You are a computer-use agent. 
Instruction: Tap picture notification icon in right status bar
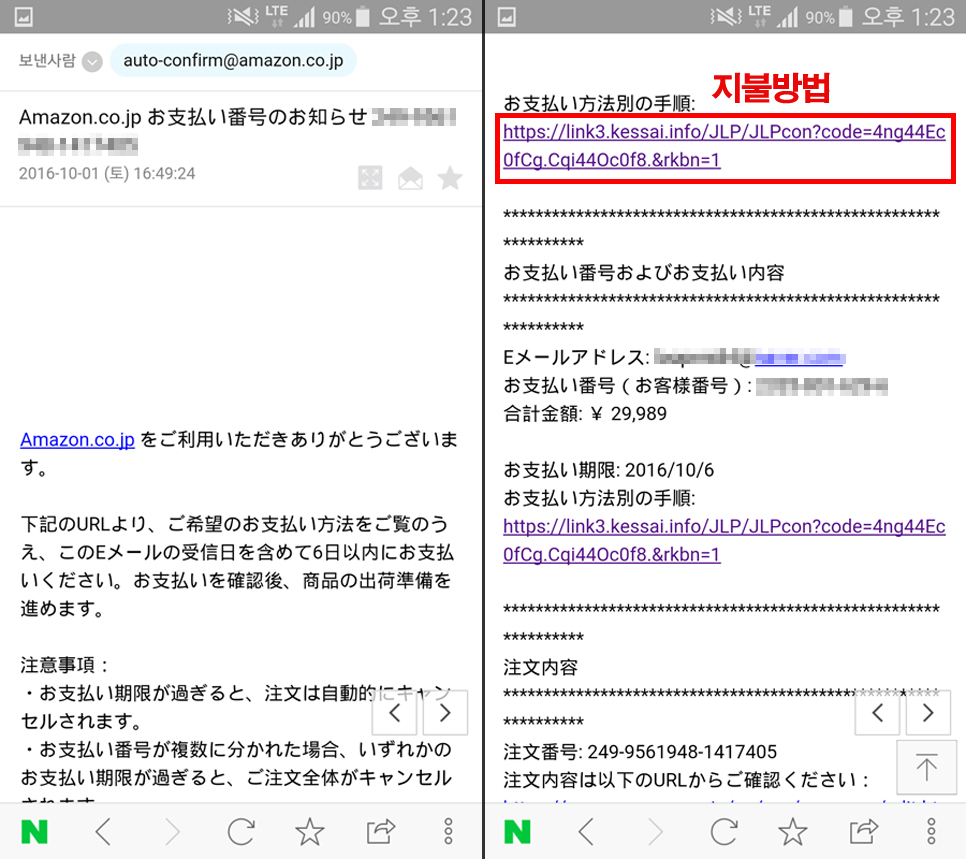pos(506,17)
